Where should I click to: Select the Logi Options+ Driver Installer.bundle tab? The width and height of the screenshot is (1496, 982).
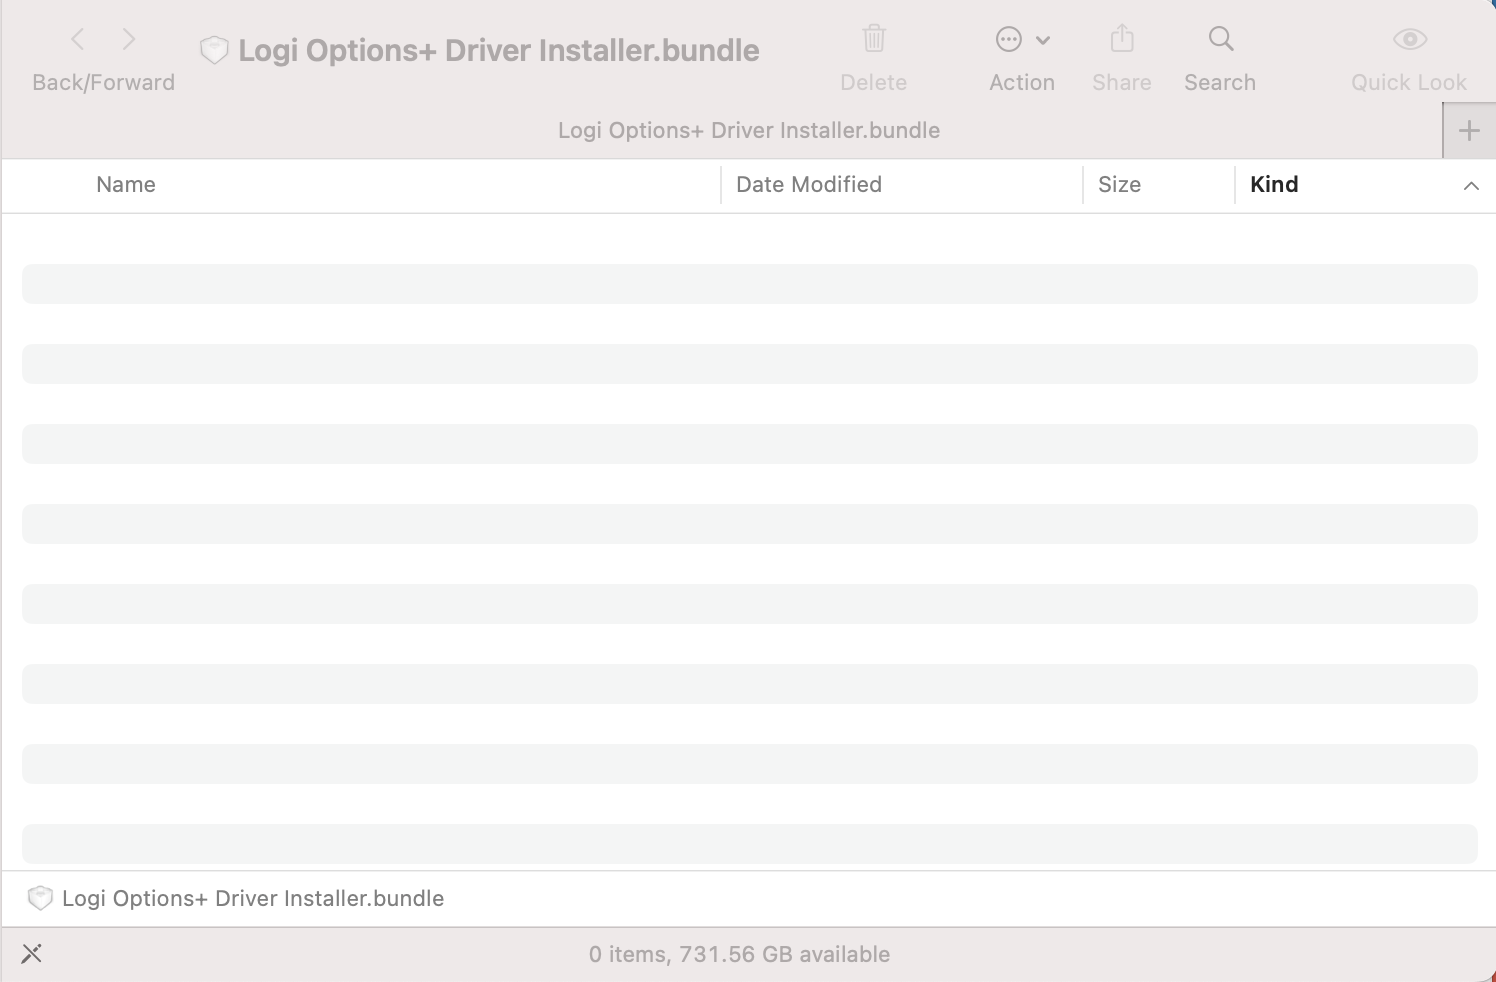[748, 131]
